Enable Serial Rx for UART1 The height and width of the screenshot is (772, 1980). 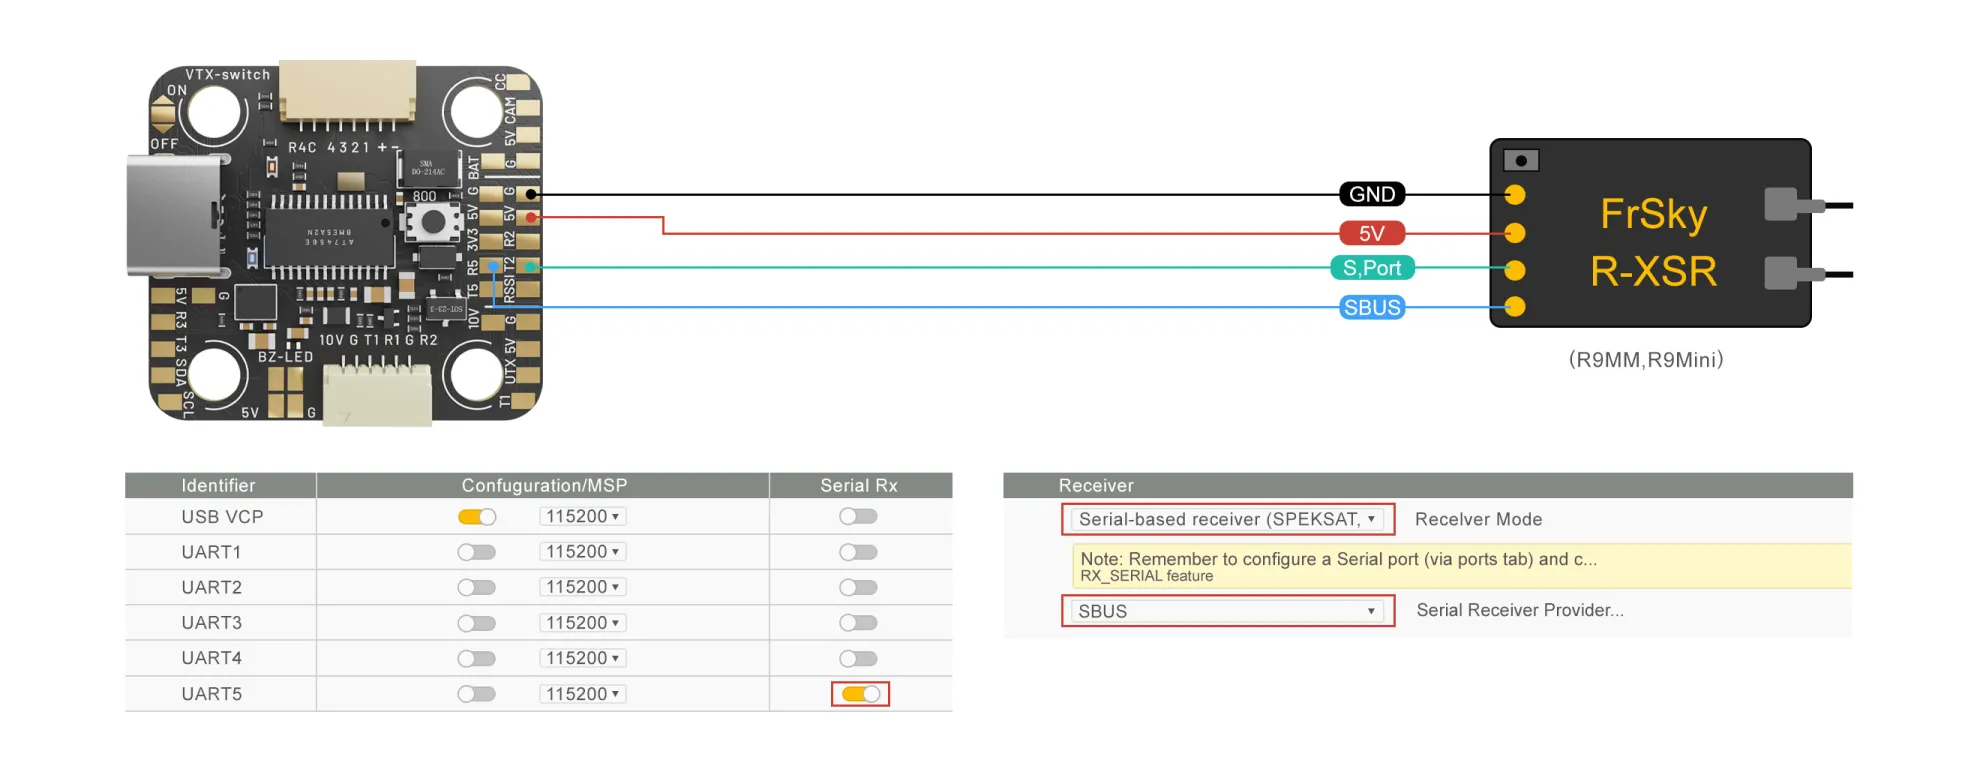point(859,552)
